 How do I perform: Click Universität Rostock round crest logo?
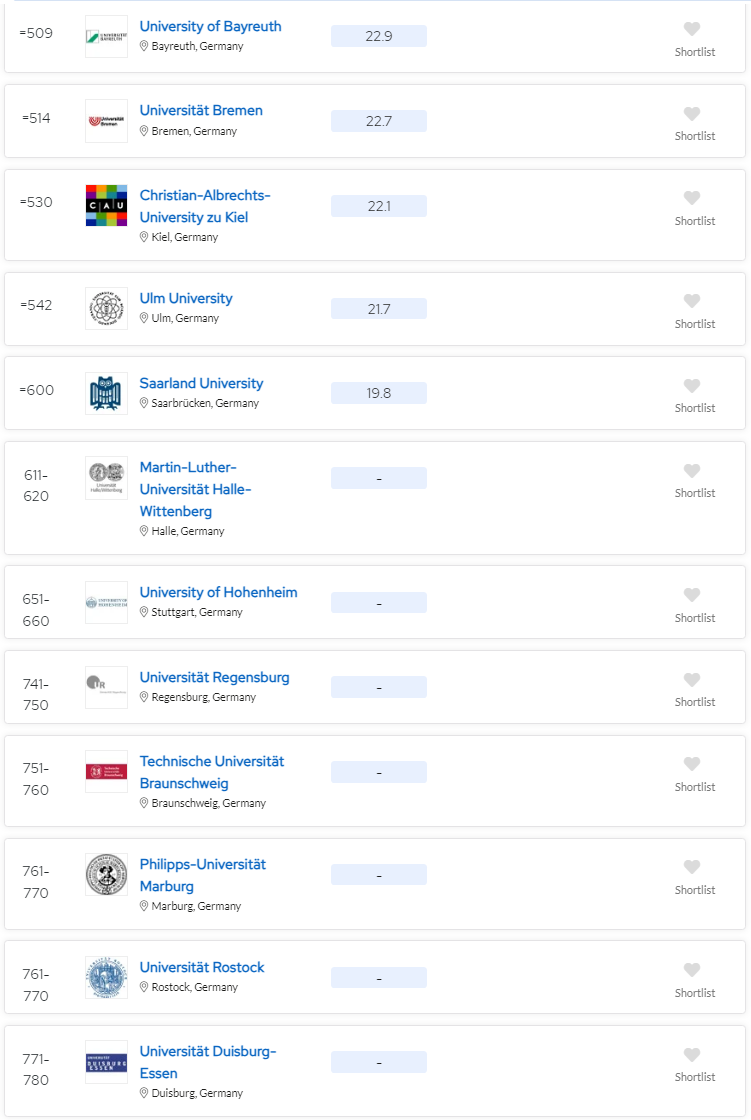tap(106, 977)
